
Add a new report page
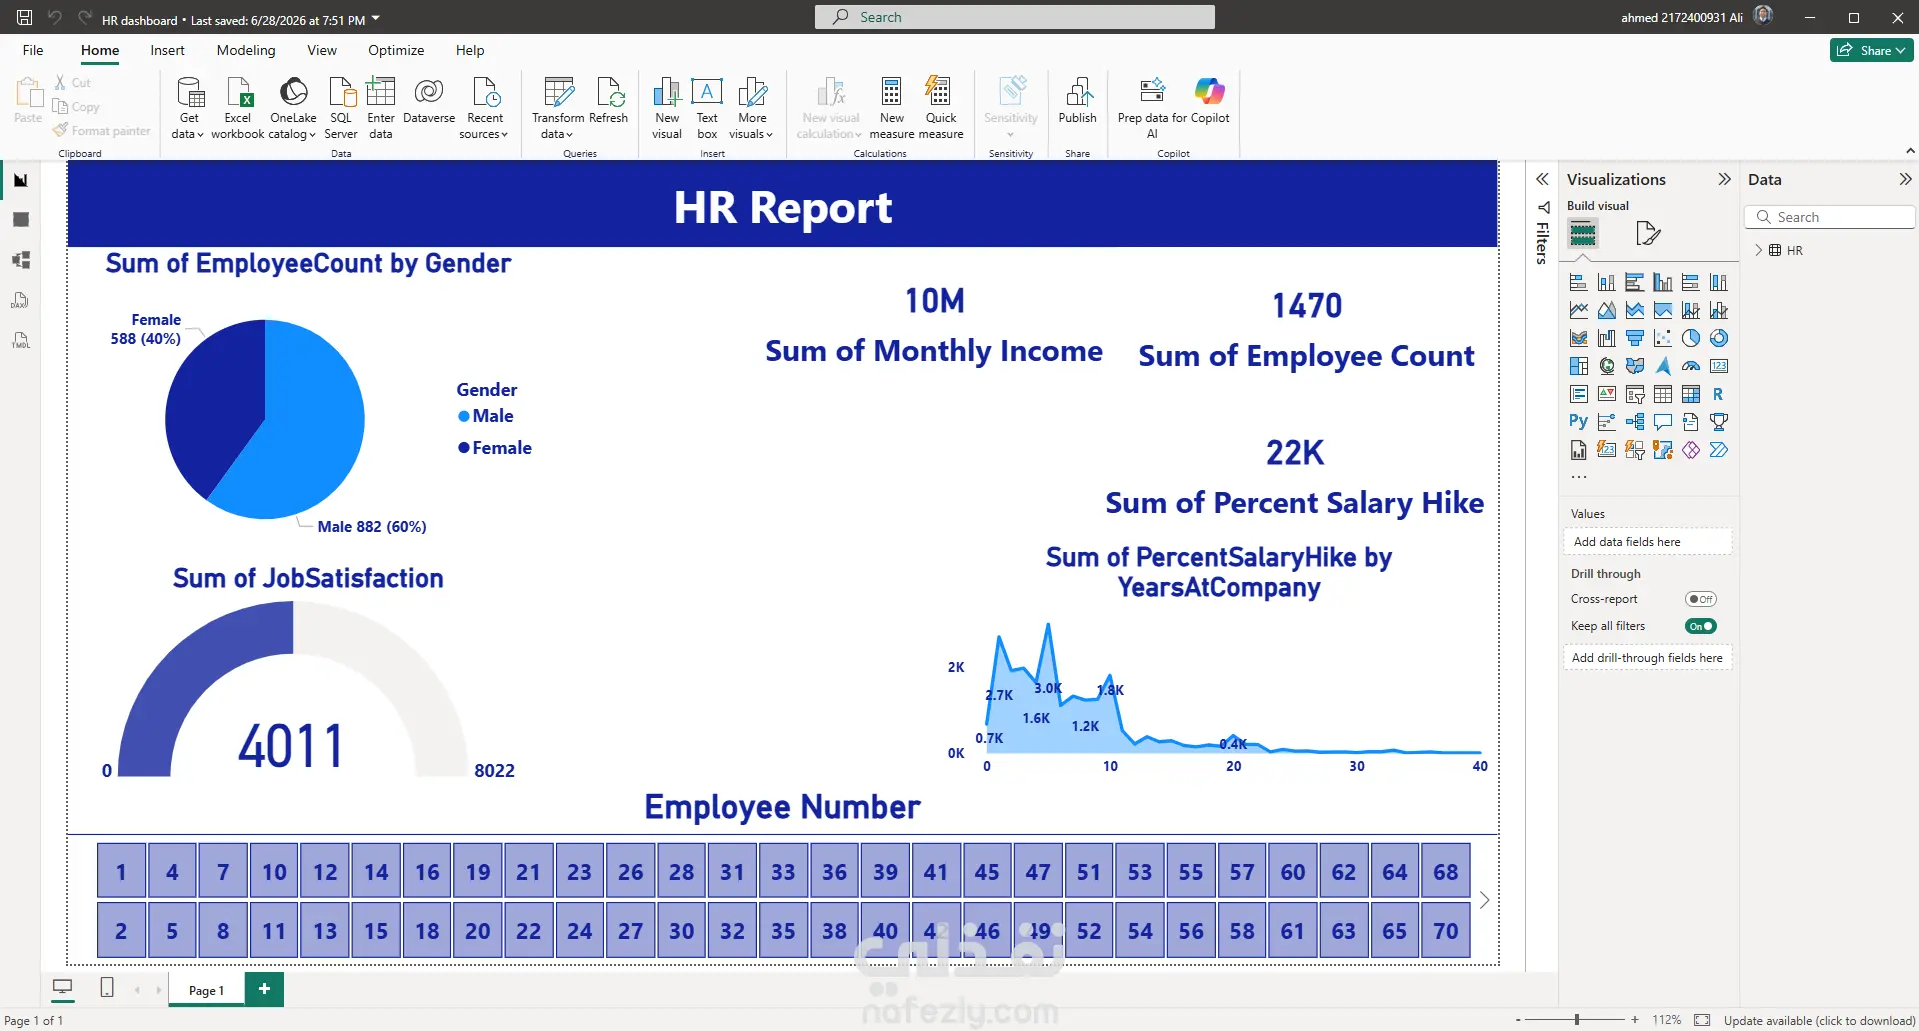[x=264, y=989]
